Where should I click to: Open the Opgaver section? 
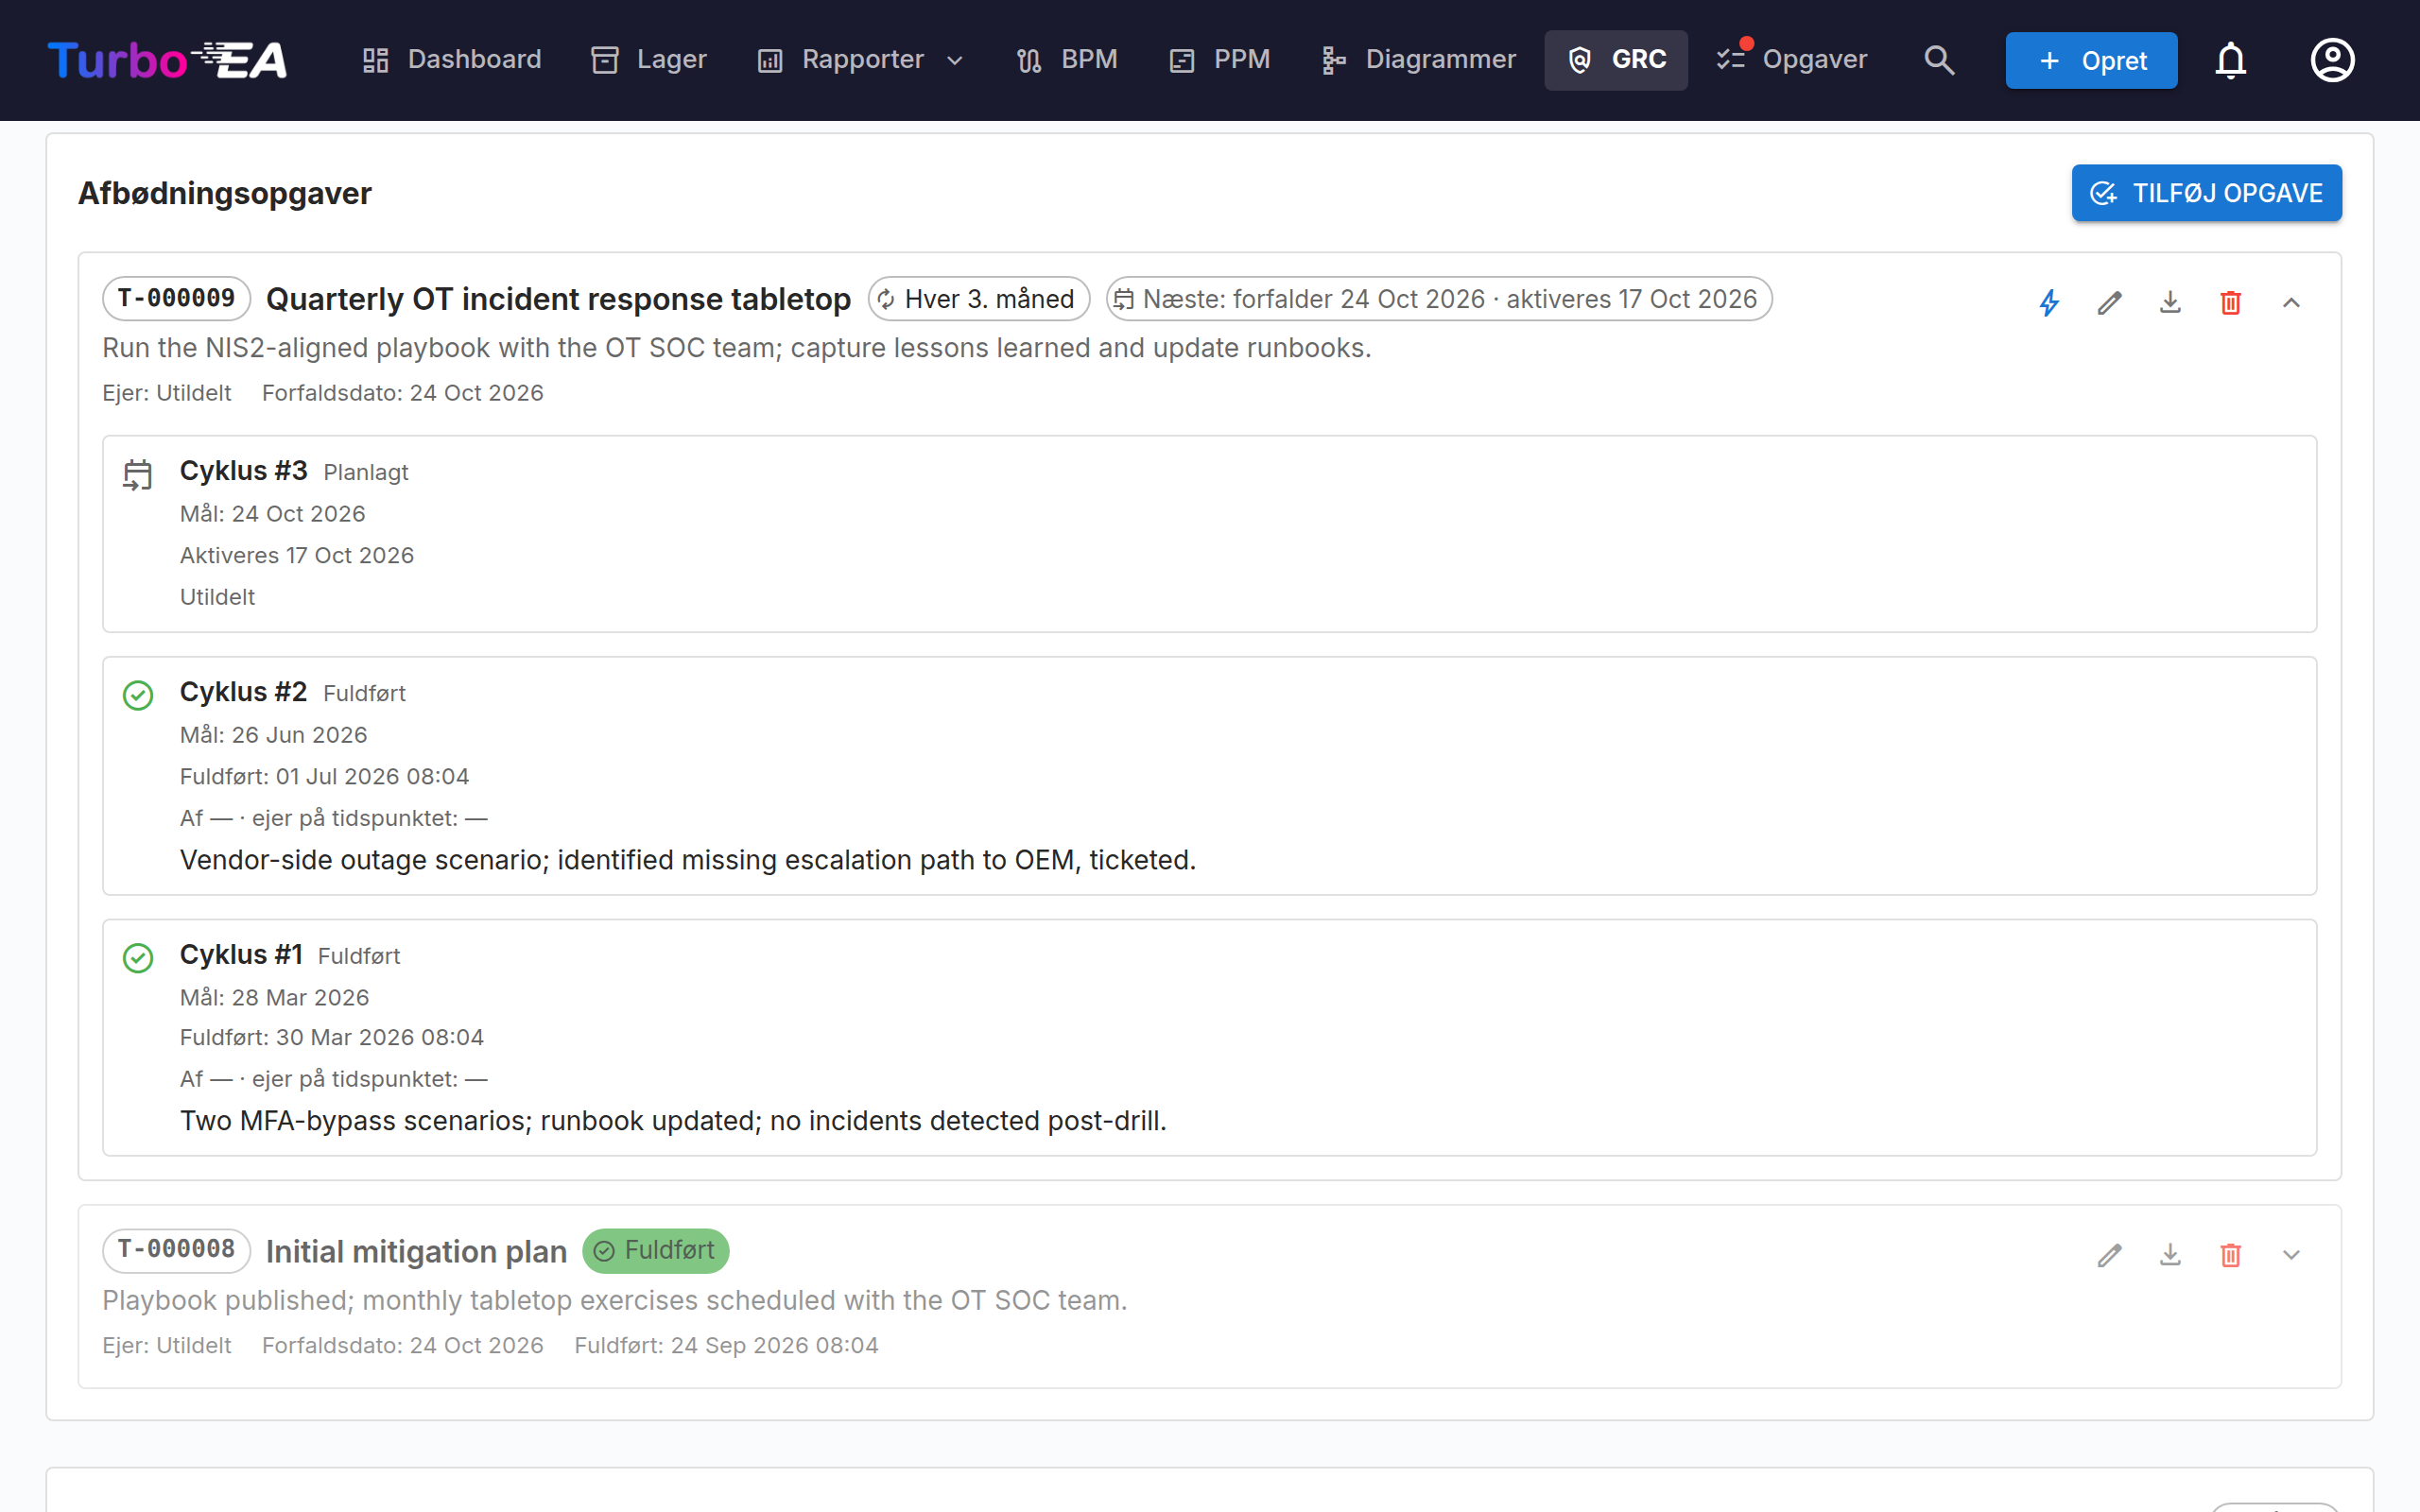[1792, 60]
